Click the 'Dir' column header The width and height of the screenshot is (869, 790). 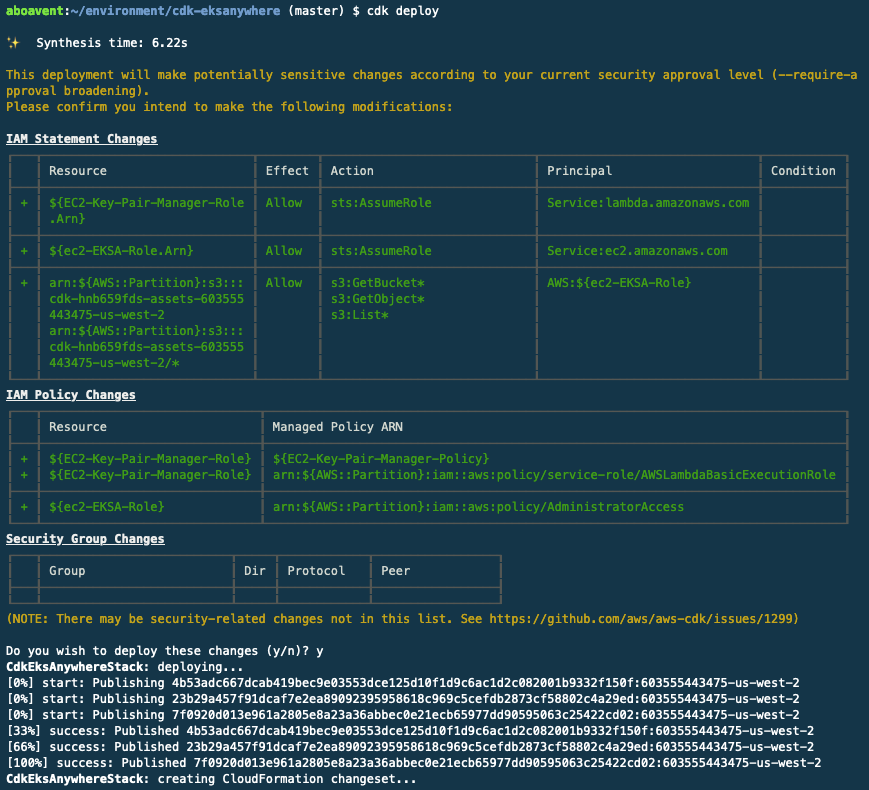coord(254,571)
